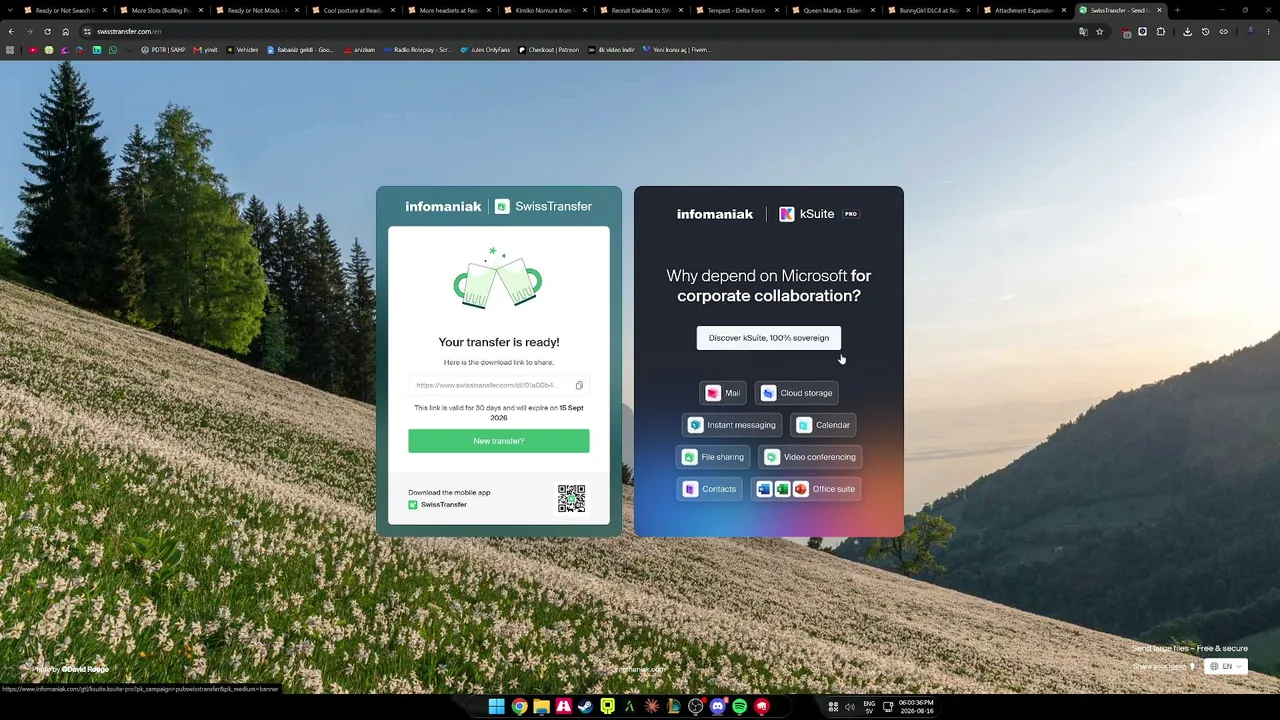
Task: Switch to the Attachment Expansion tab
Action: [1024, 10]
